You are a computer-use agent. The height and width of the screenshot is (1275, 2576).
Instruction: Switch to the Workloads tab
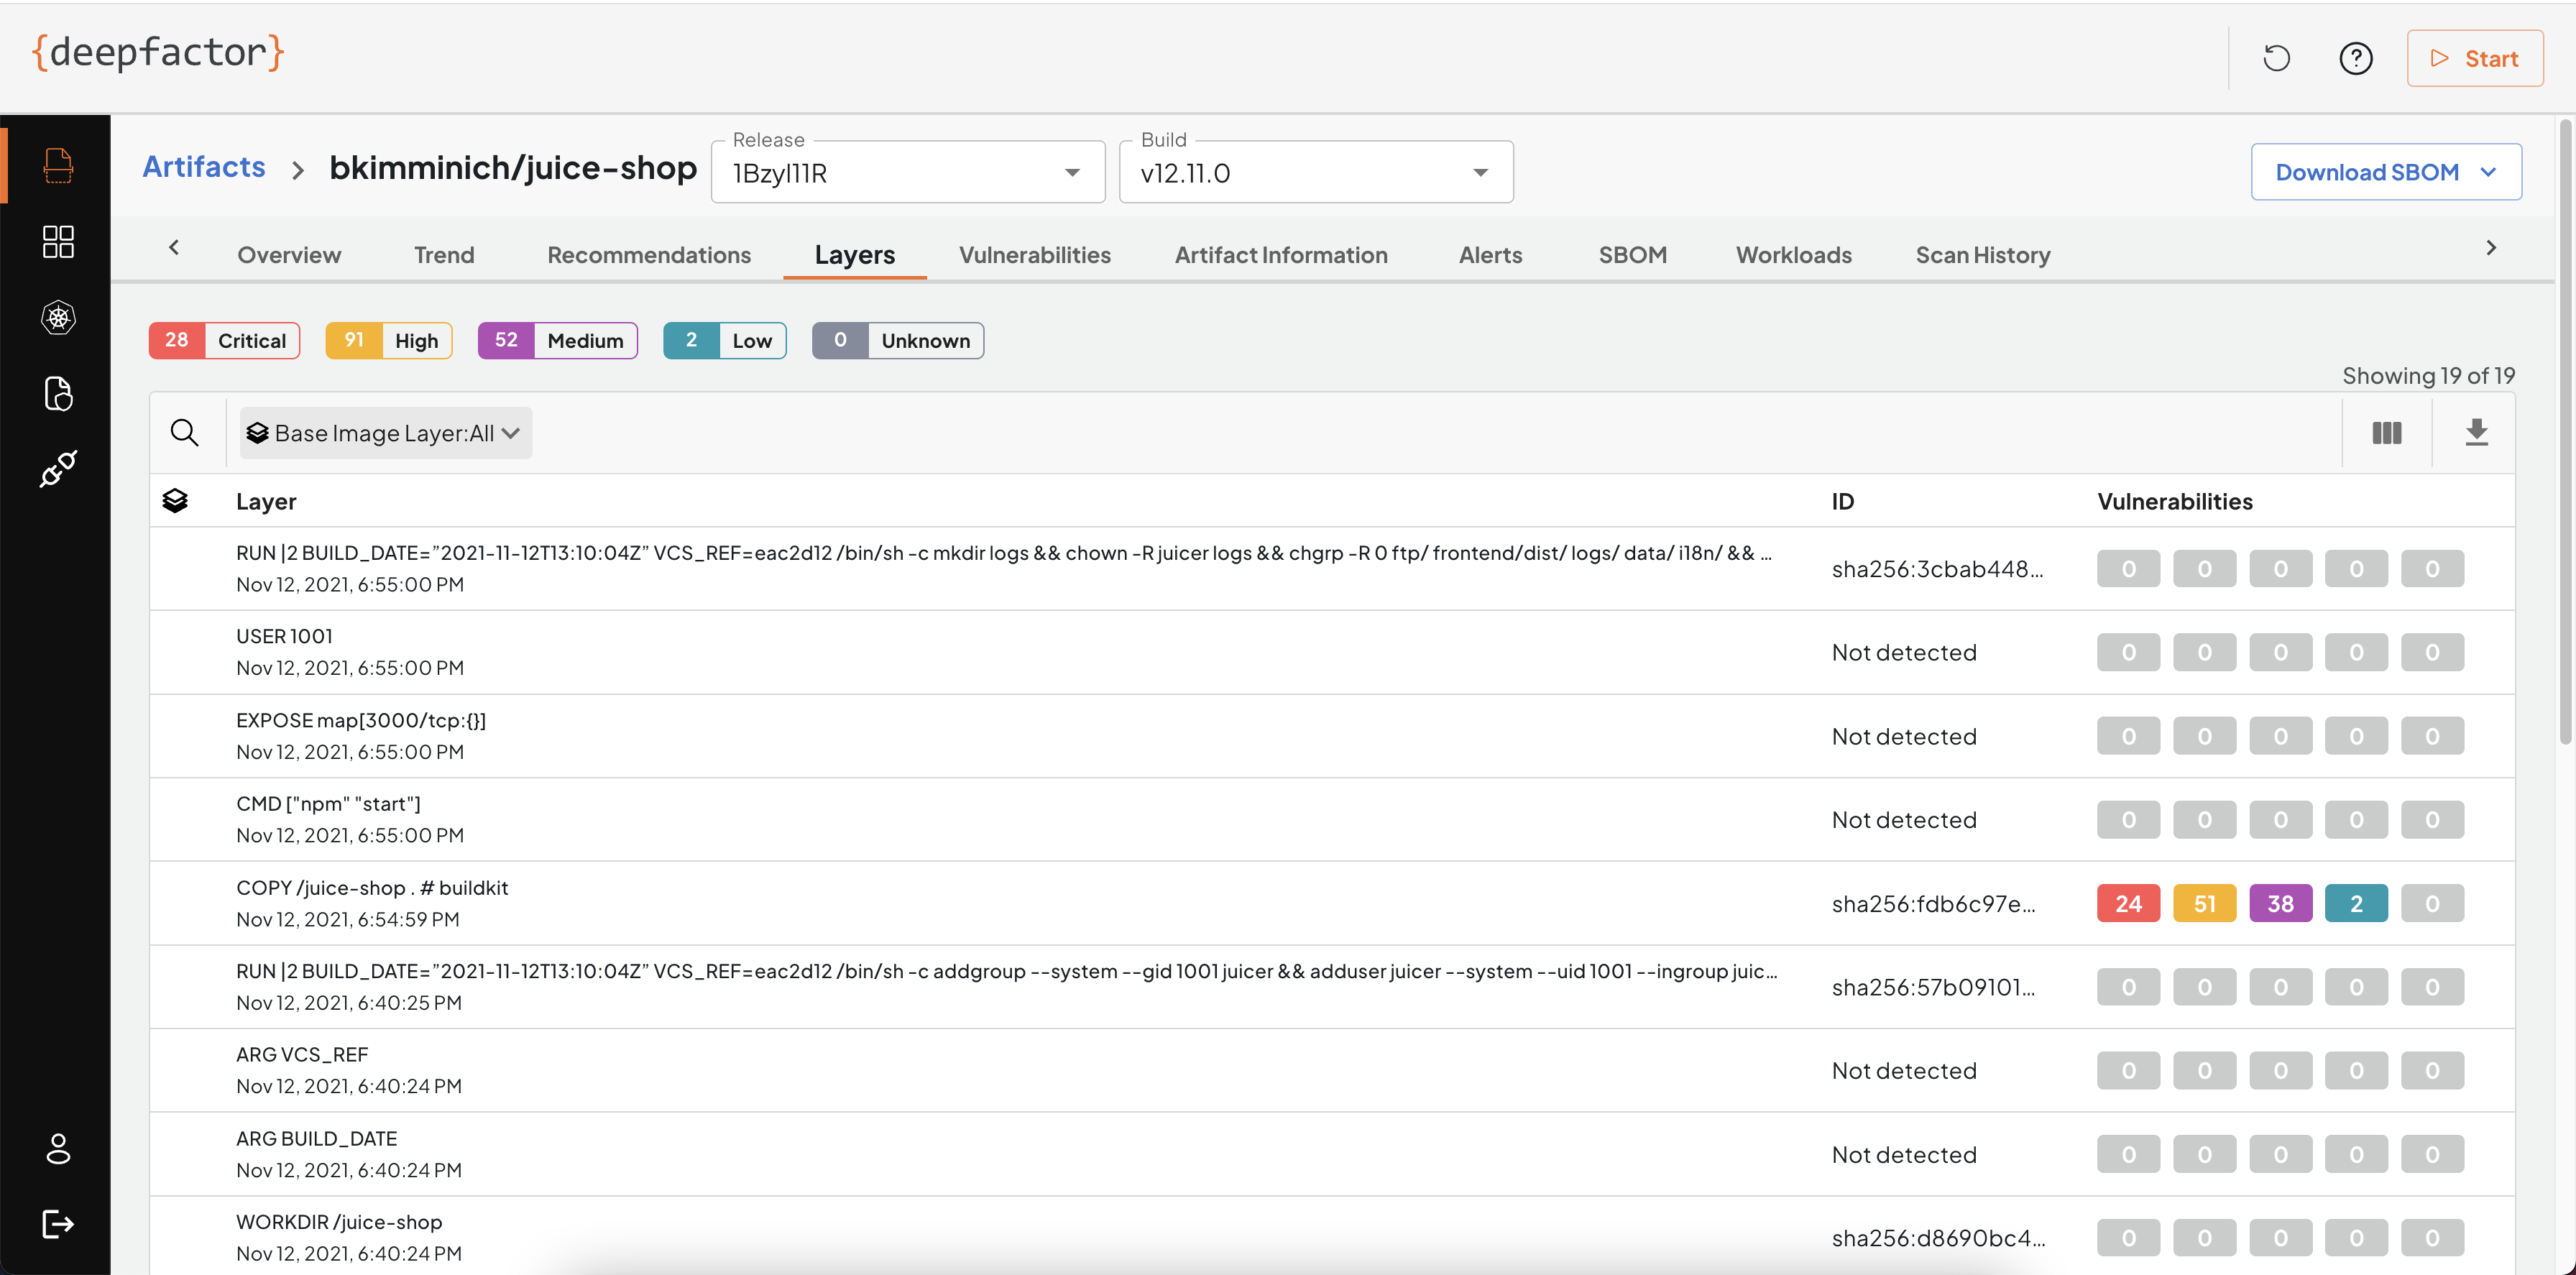[x=1793, y=255]
